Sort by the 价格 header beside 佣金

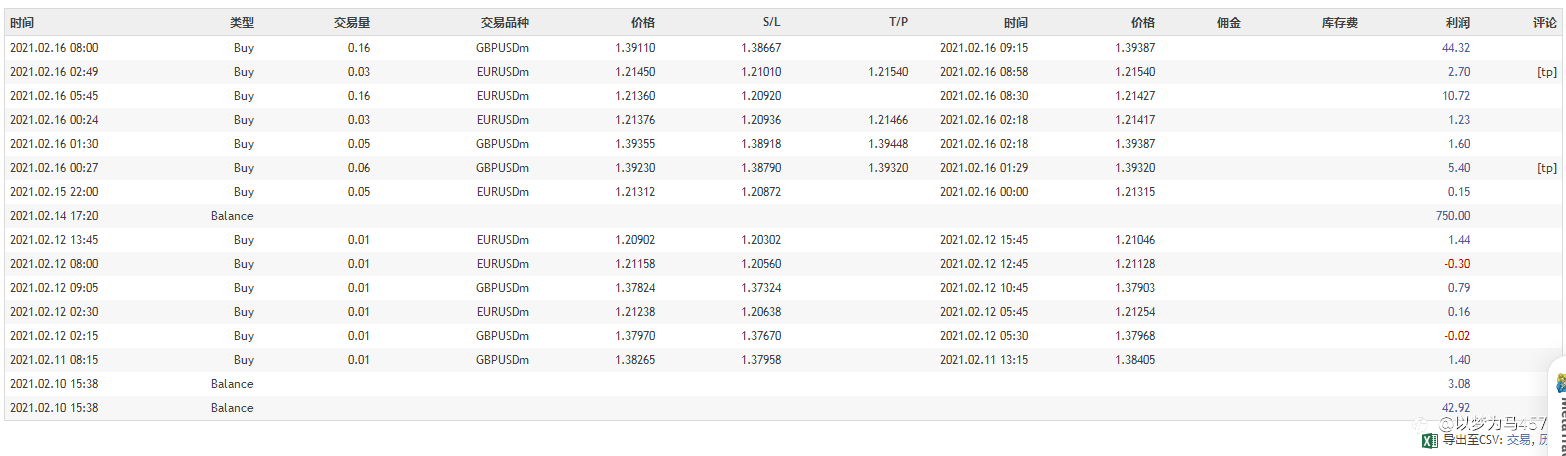1142,22
